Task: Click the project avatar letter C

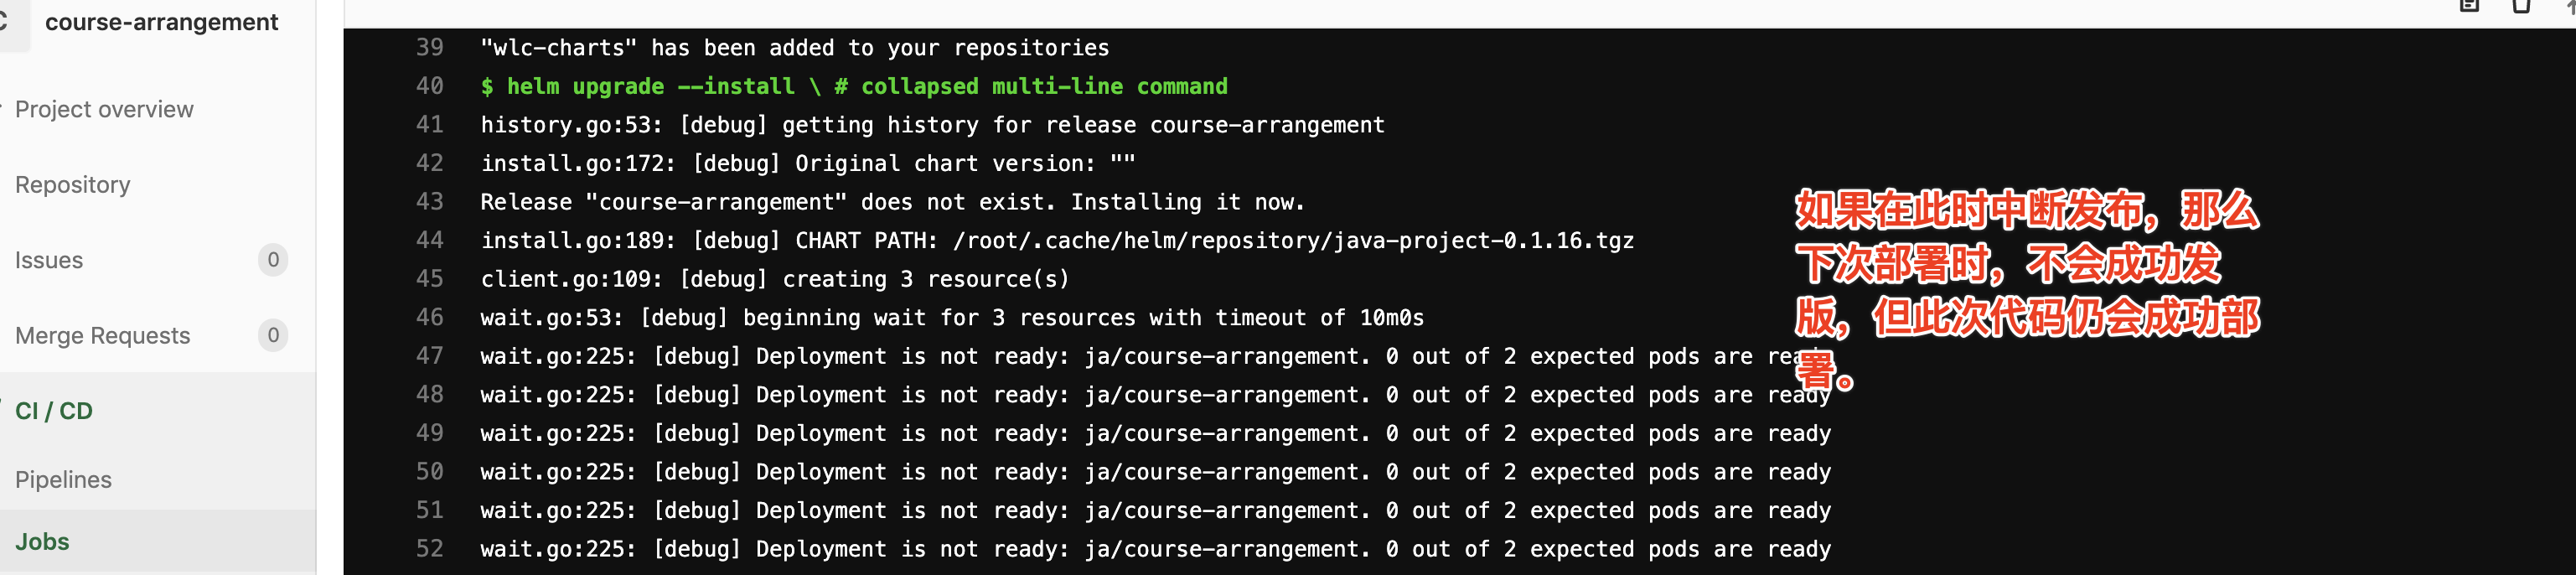Action: (3, 21)
